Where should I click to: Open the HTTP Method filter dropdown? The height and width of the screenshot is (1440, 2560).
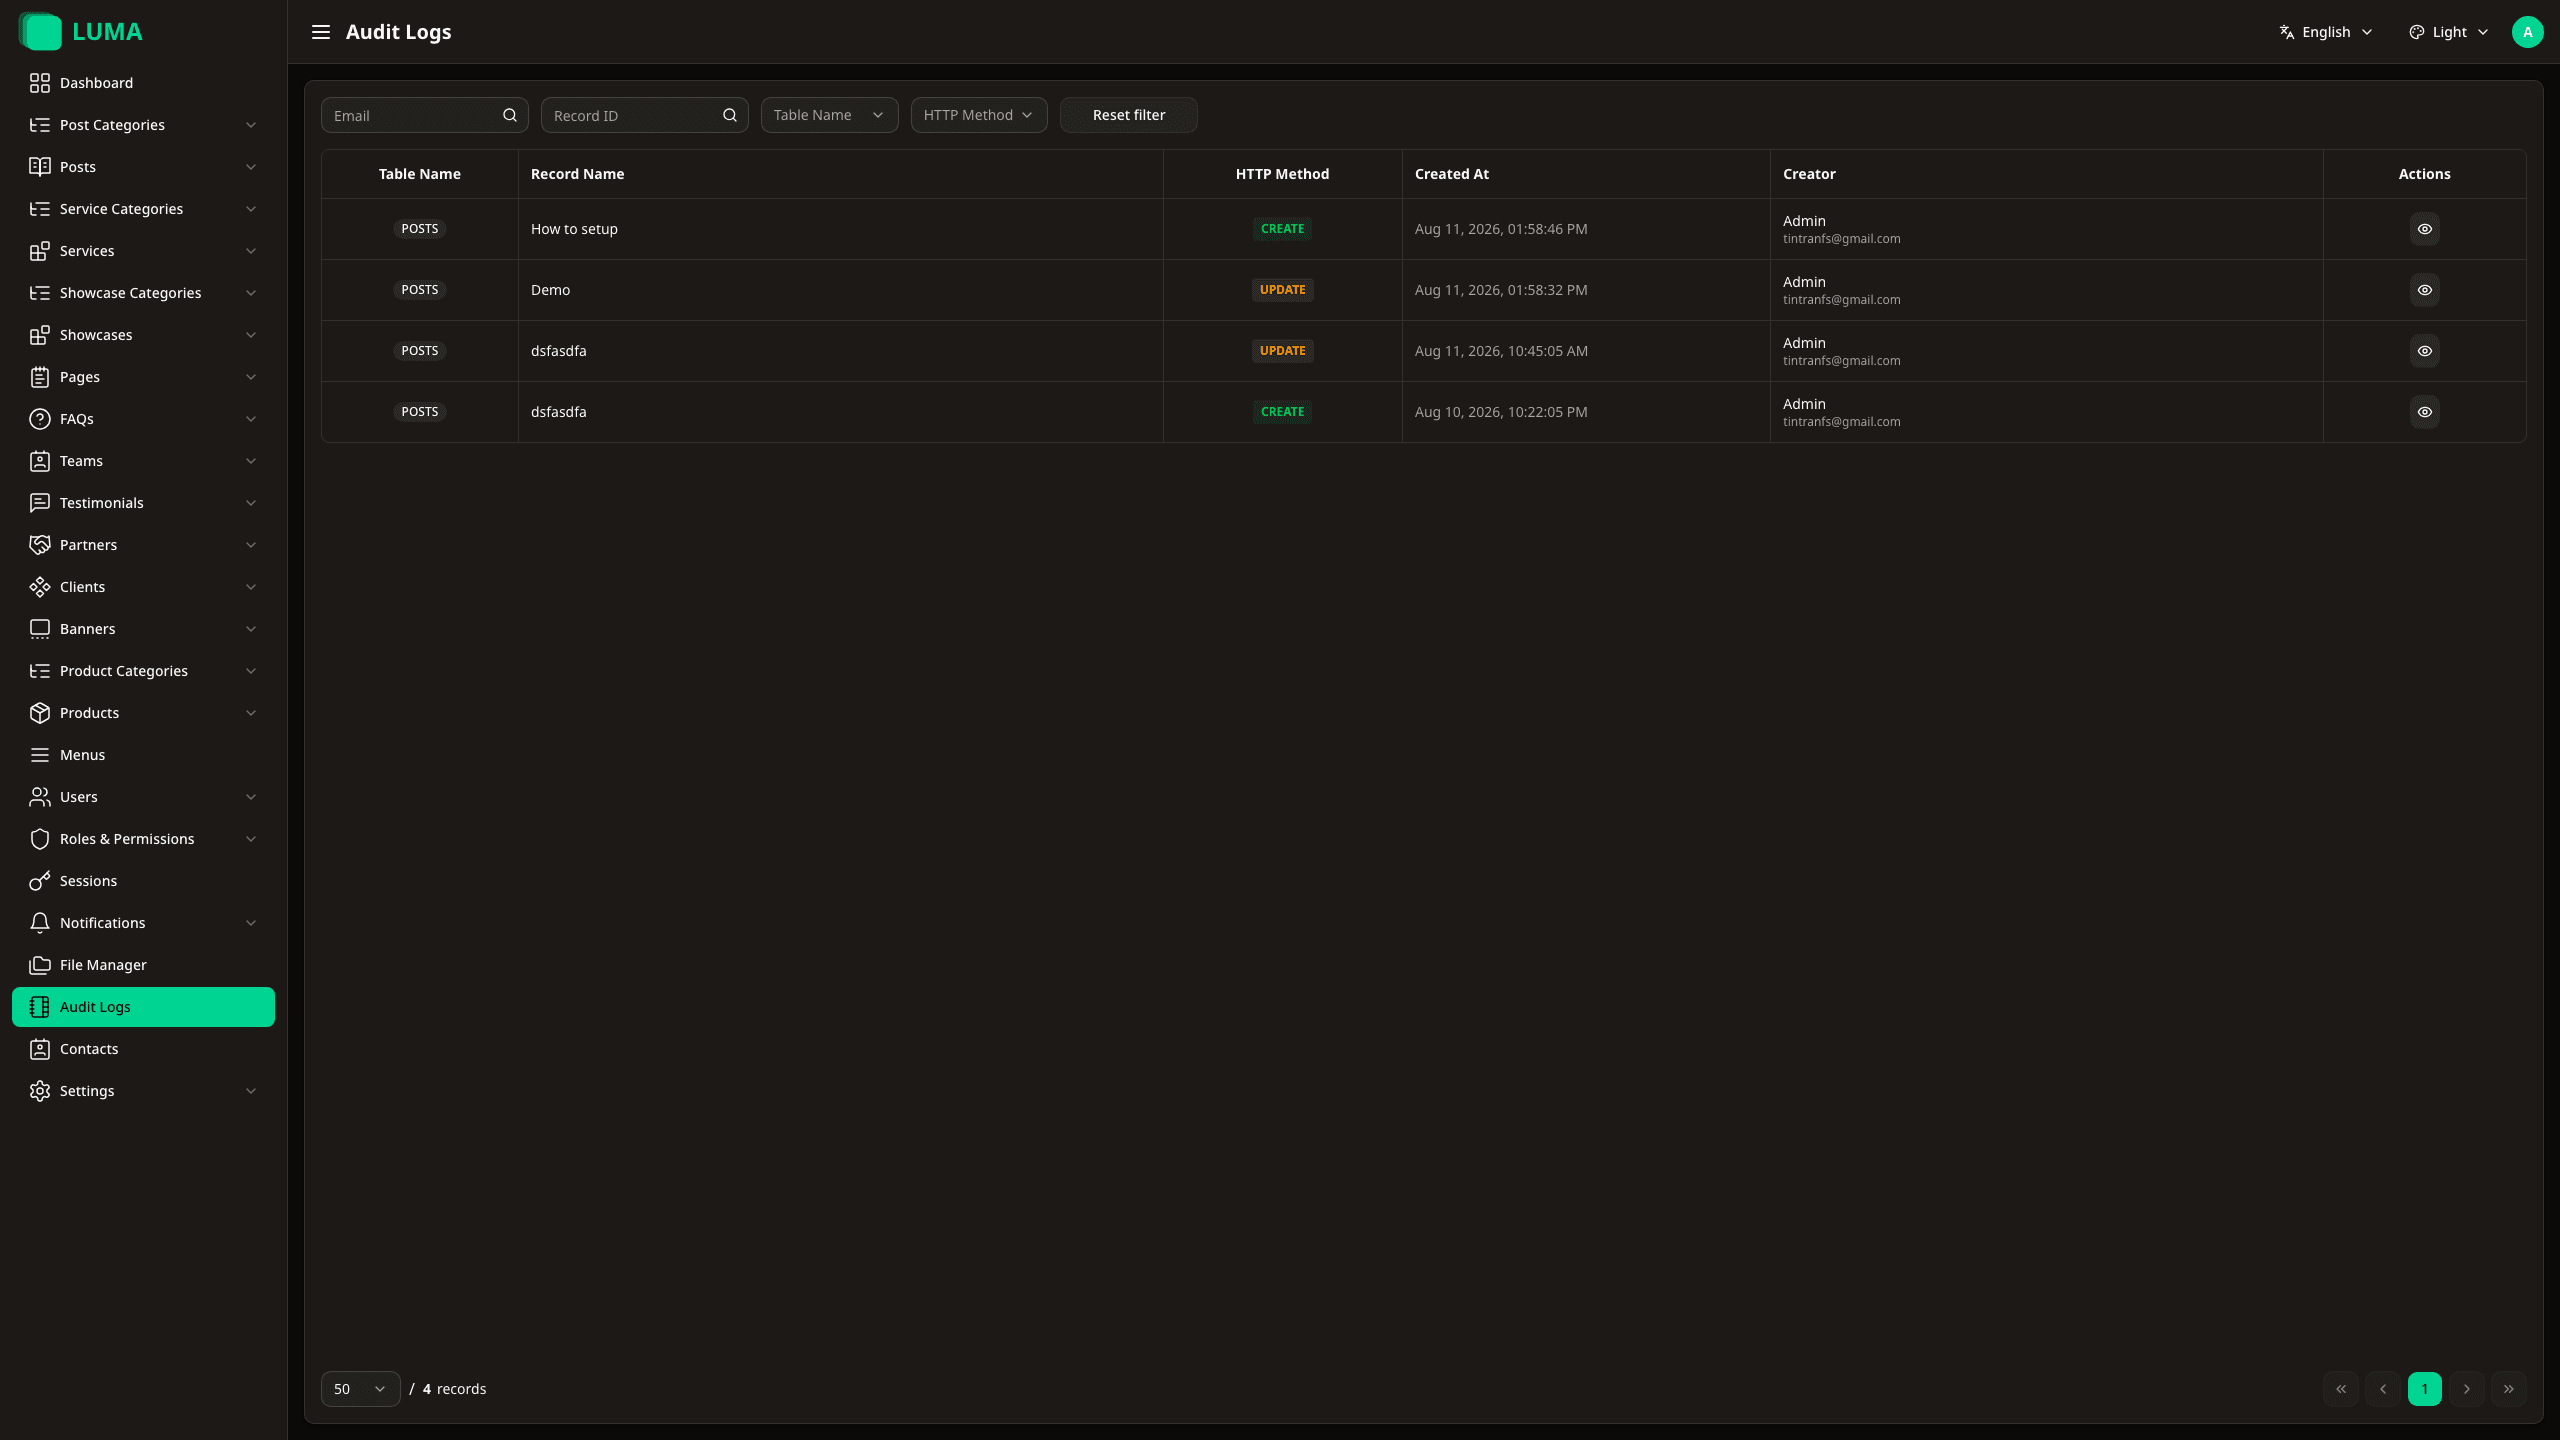978,115
